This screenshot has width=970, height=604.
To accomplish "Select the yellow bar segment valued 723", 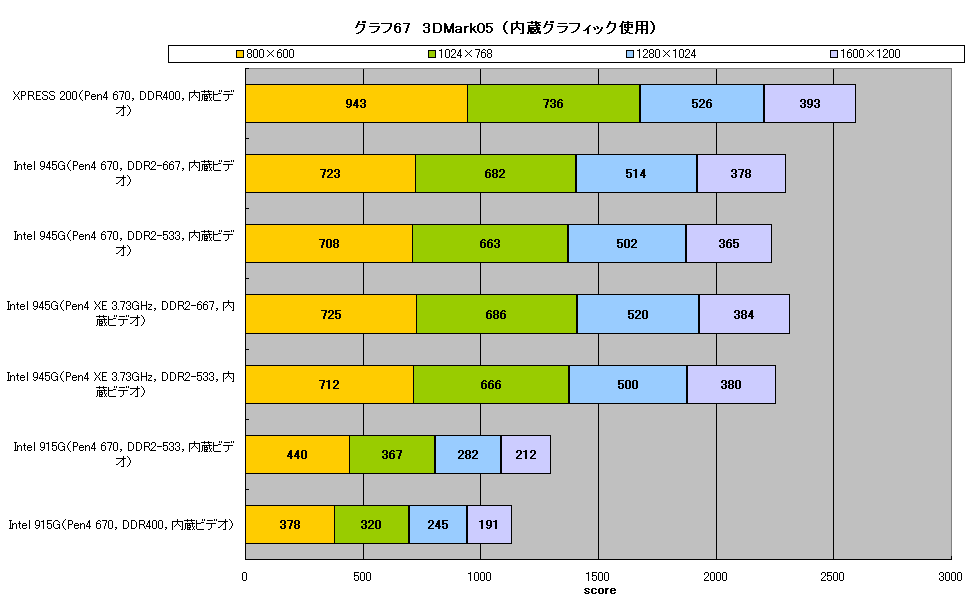I will (330, 173).
